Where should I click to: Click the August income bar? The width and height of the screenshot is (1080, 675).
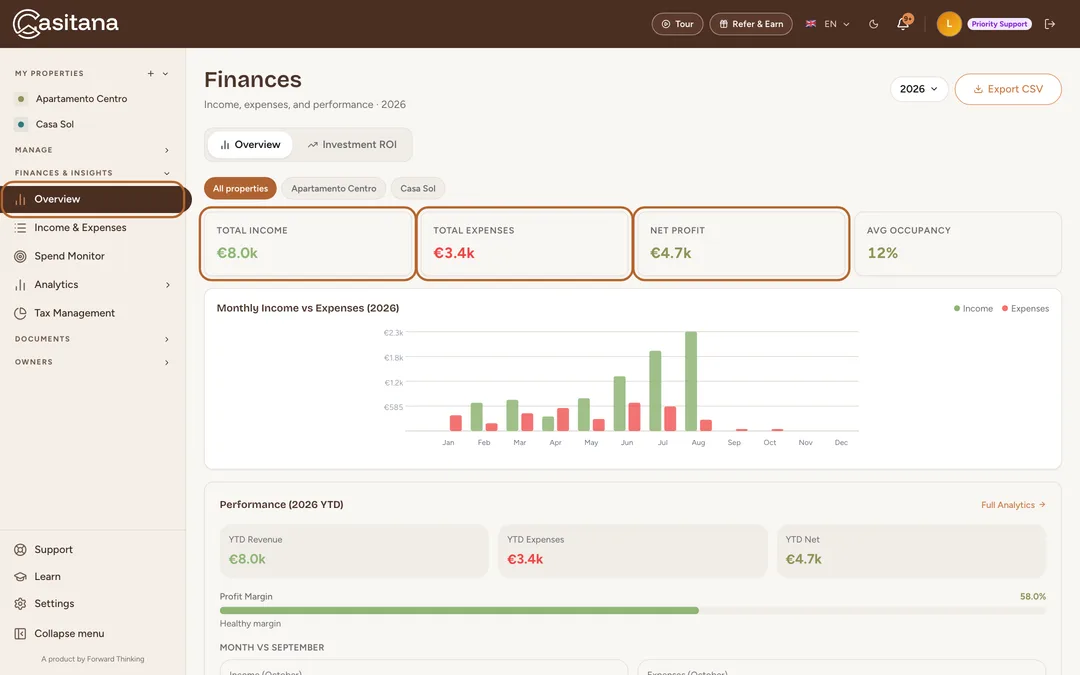click(691, 381)
